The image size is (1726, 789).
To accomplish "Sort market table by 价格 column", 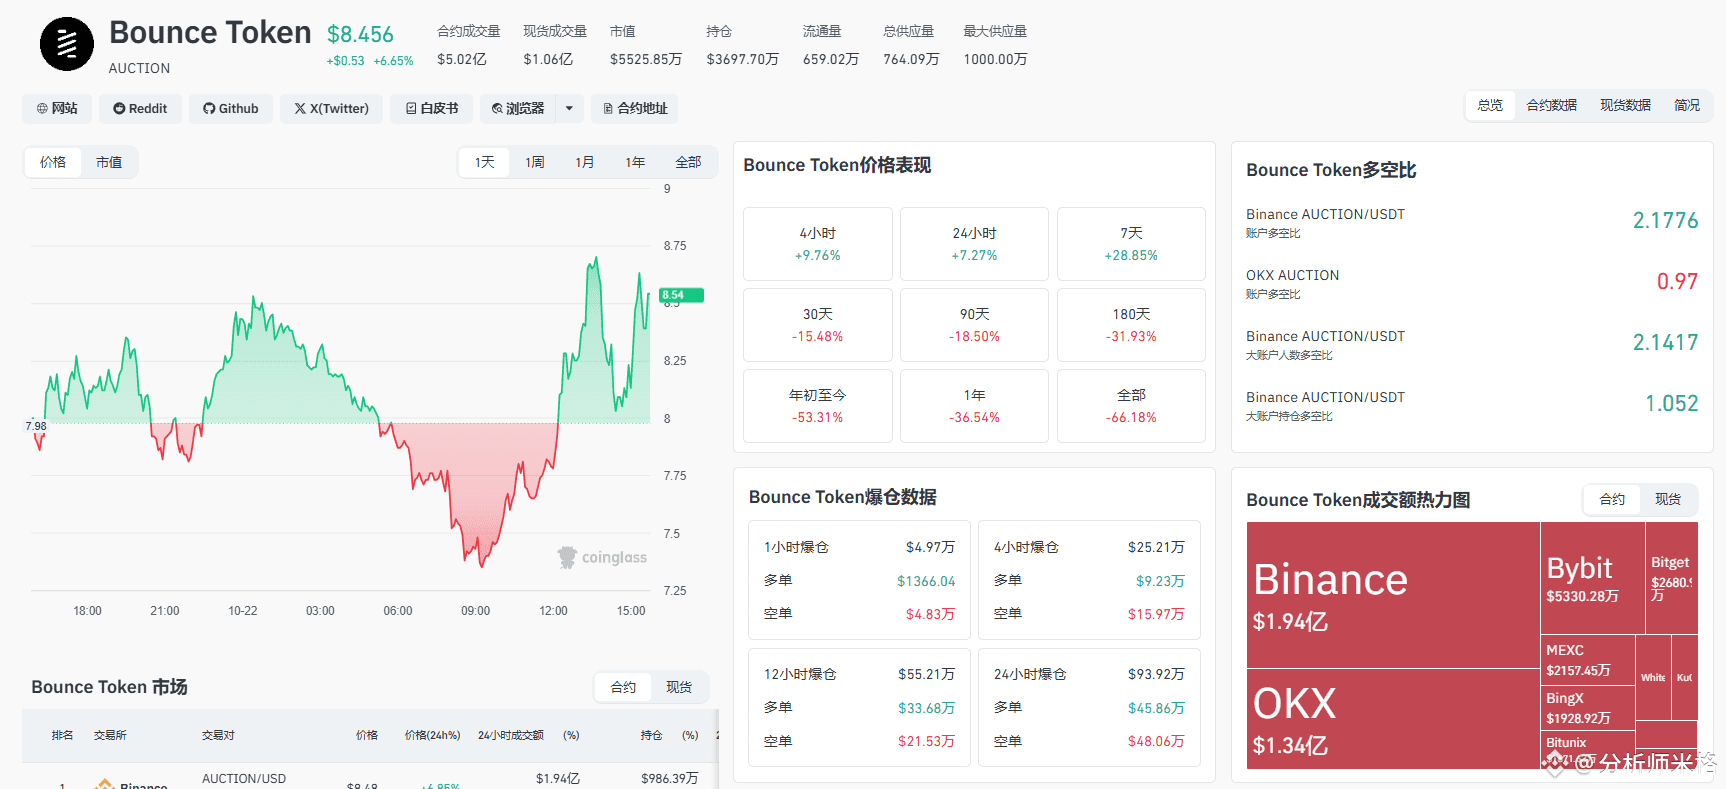I will click(367, 735).
